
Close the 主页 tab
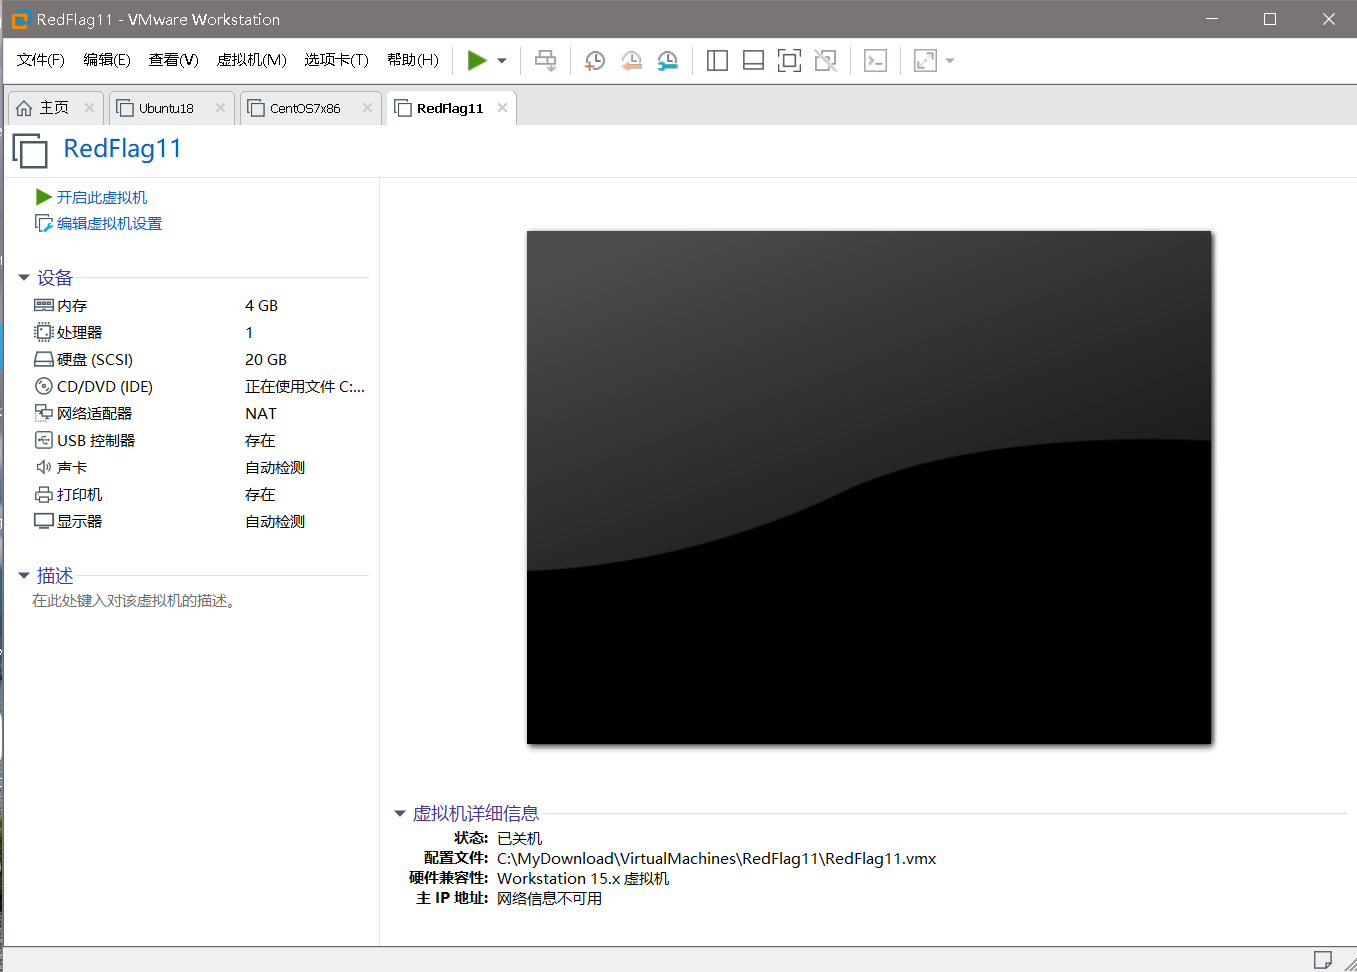(x=89, y=108)
